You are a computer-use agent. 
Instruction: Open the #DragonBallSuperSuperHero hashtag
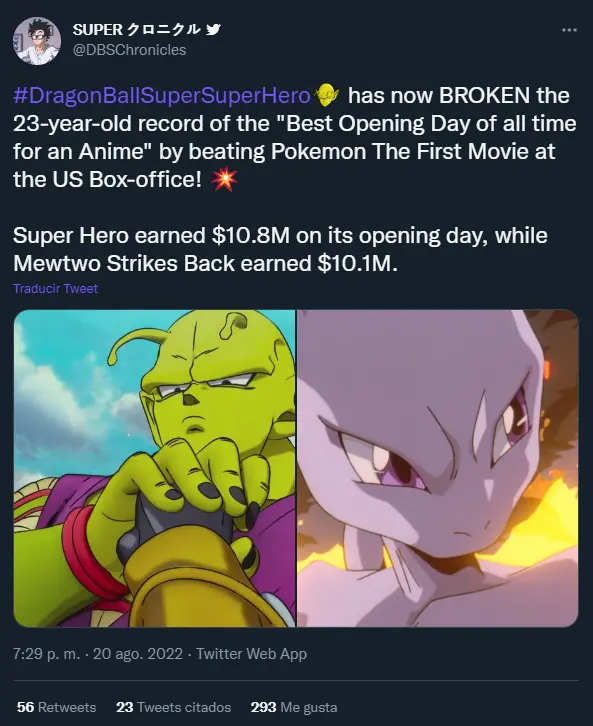click(x=162, y=95)
